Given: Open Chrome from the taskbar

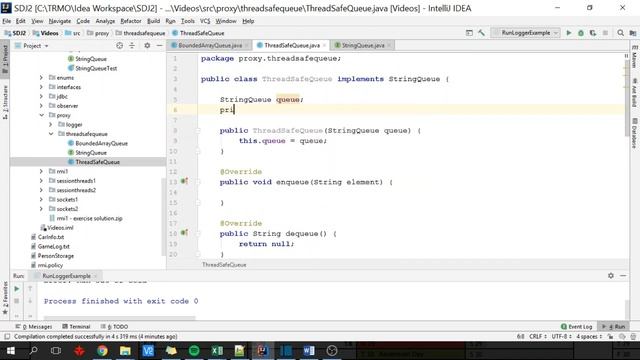Looking at the screenshot, I should 102,351.
